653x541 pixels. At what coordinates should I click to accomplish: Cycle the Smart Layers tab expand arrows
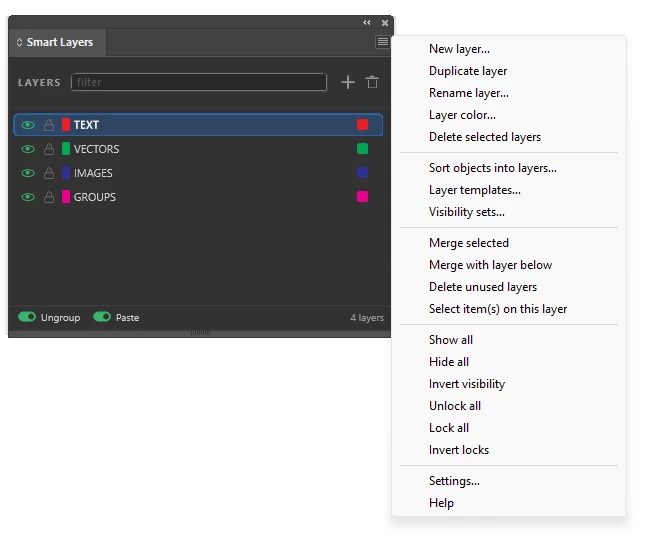tap(19, 42)
